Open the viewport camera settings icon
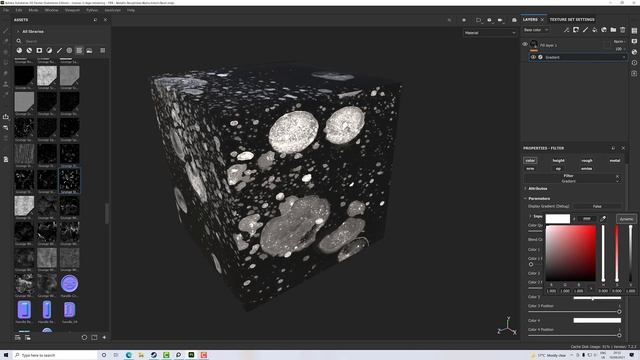This screenshot has width=640, height=360. tap(500, 20)
